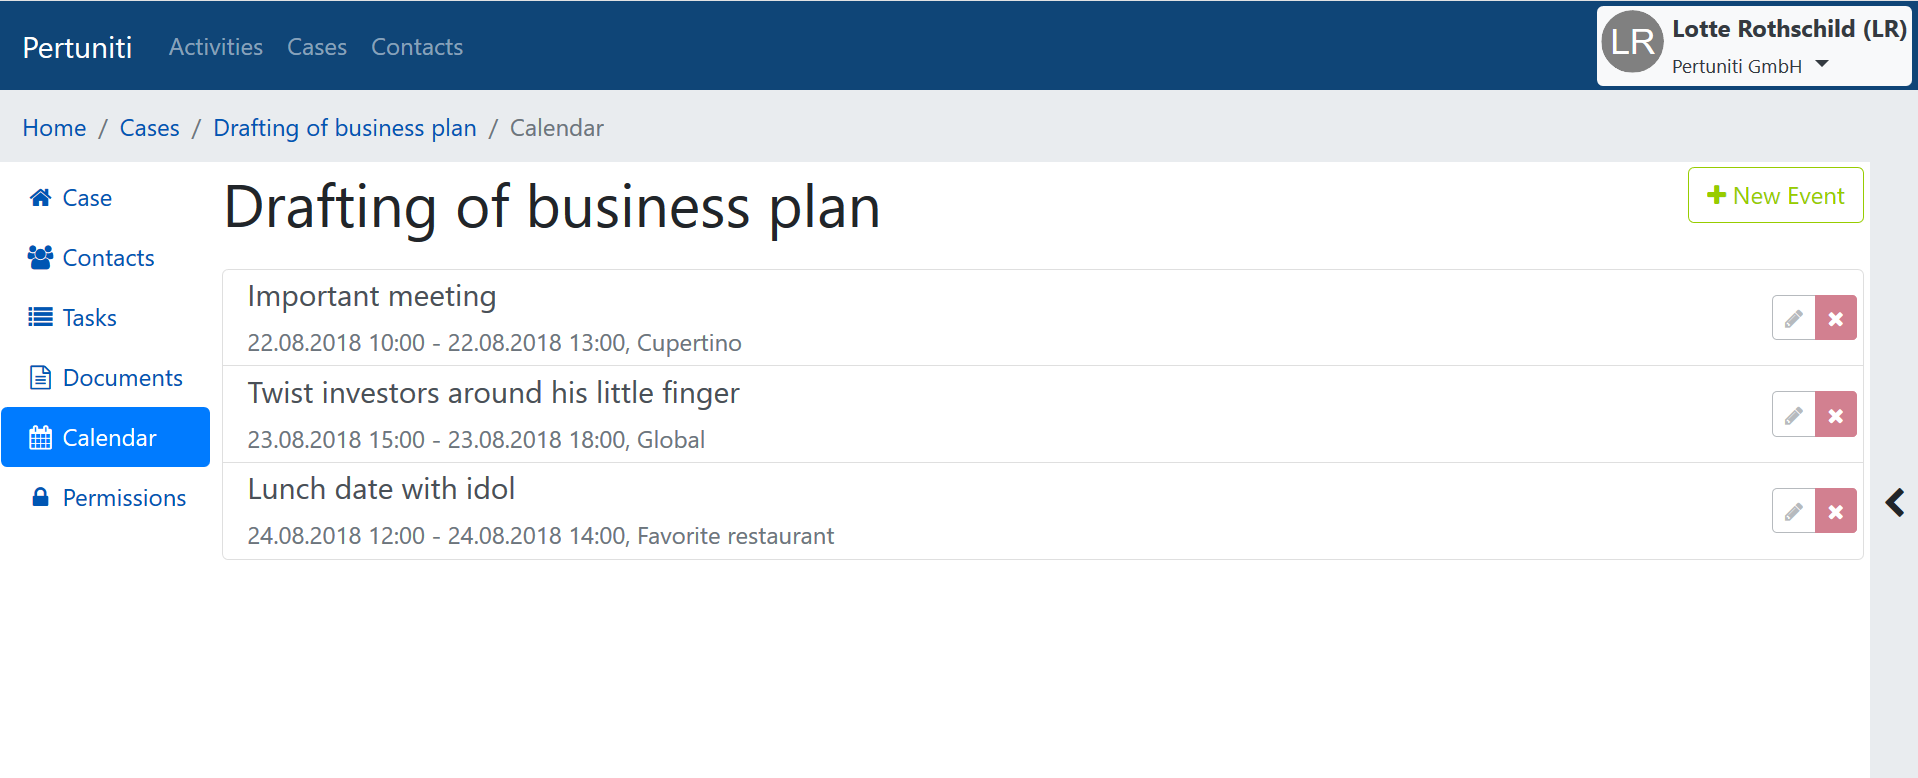Follow the Home breadcrumb link
1918x778 pixels.
tap(54, 128)
